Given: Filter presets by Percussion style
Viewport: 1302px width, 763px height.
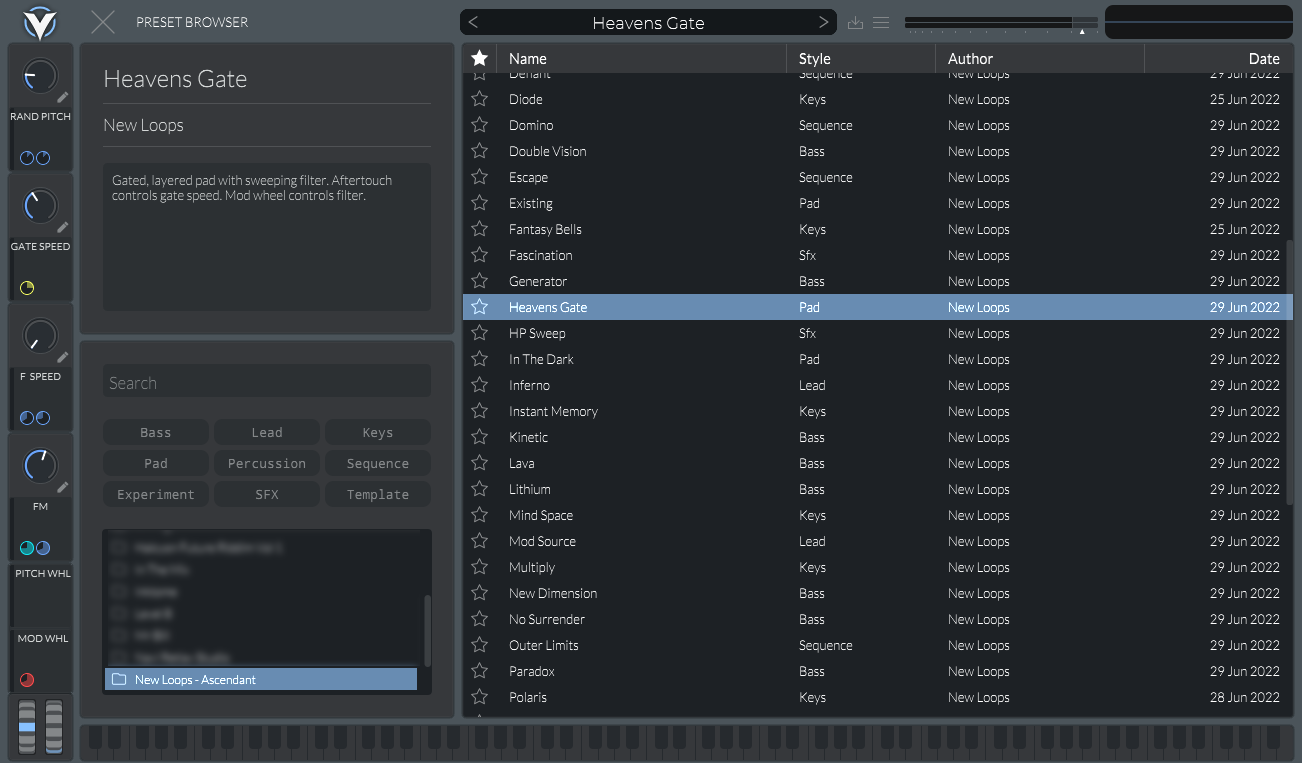Looking at the screenshot, I should pyautogui.click(x=267, y=464).
